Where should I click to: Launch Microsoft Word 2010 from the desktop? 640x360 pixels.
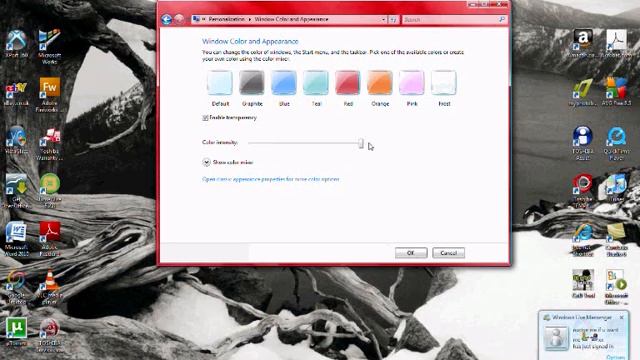tap(16, 239)
